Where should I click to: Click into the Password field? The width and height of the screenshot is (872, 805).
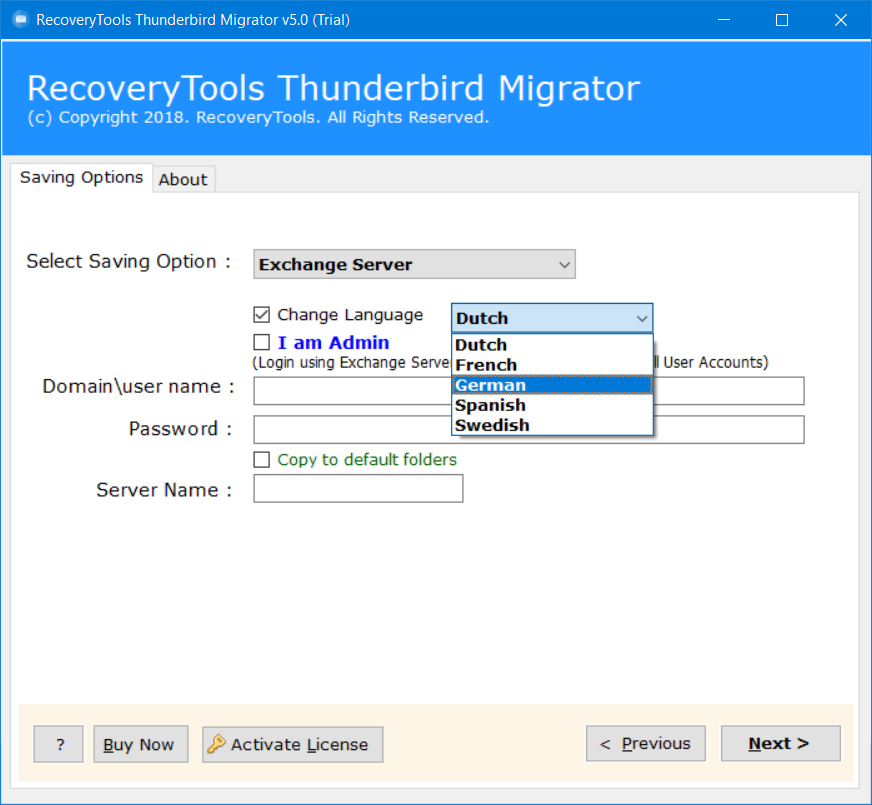(x=529, y=429)
